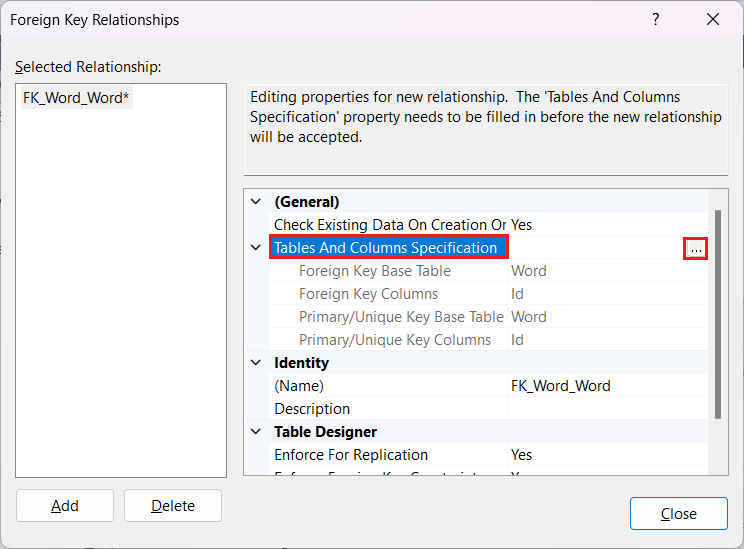Select the Enforce For Replication row
Image resolution: width=744 pixels, height=549 pixels.
click(488, 455)
